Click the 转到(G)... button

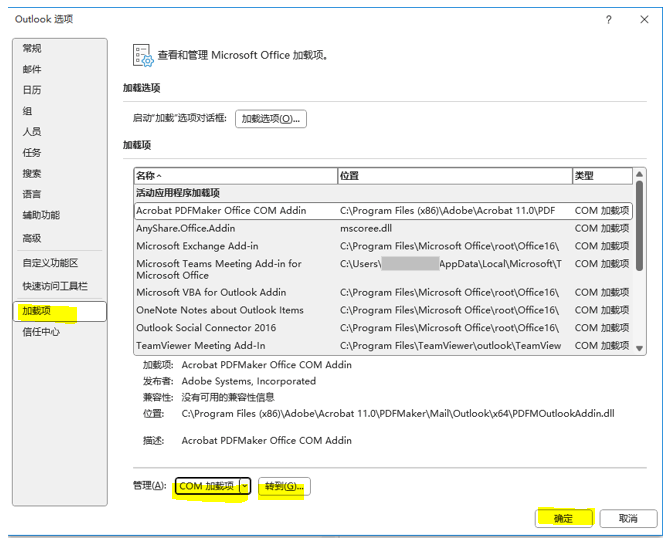pyautogui.click(x=284, y=486)
